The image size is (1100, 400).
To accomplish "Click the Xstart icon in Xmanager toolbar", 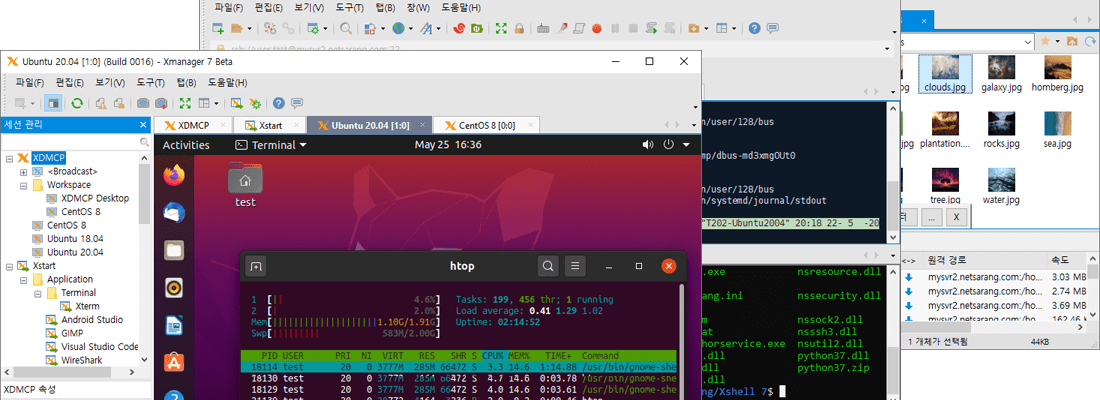I will click(237, 103).
